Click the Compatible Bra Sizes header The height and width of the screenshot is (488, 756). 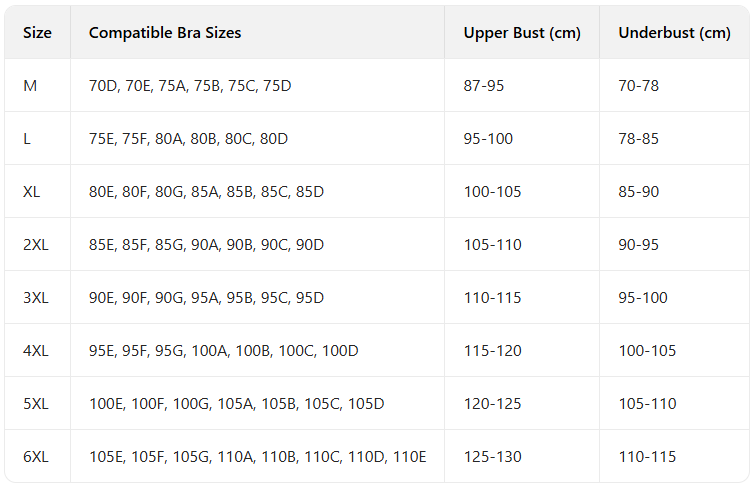point(165,33)
